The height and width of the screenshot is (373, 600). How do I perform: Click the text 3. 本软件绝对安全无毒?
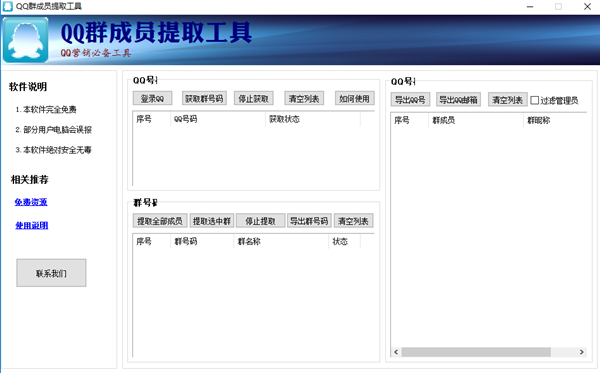[x=54, y=150]
